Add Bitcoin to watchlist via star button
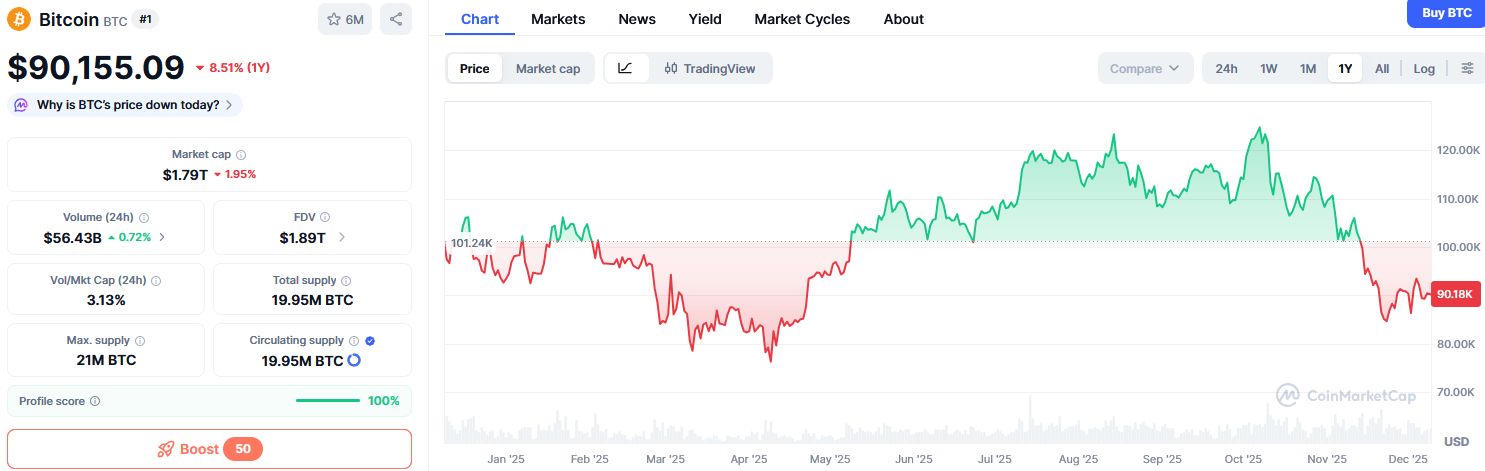Image resolution: width=1485 pixels, height=471 pixels. pyautogui.click(x=345, y=19)
